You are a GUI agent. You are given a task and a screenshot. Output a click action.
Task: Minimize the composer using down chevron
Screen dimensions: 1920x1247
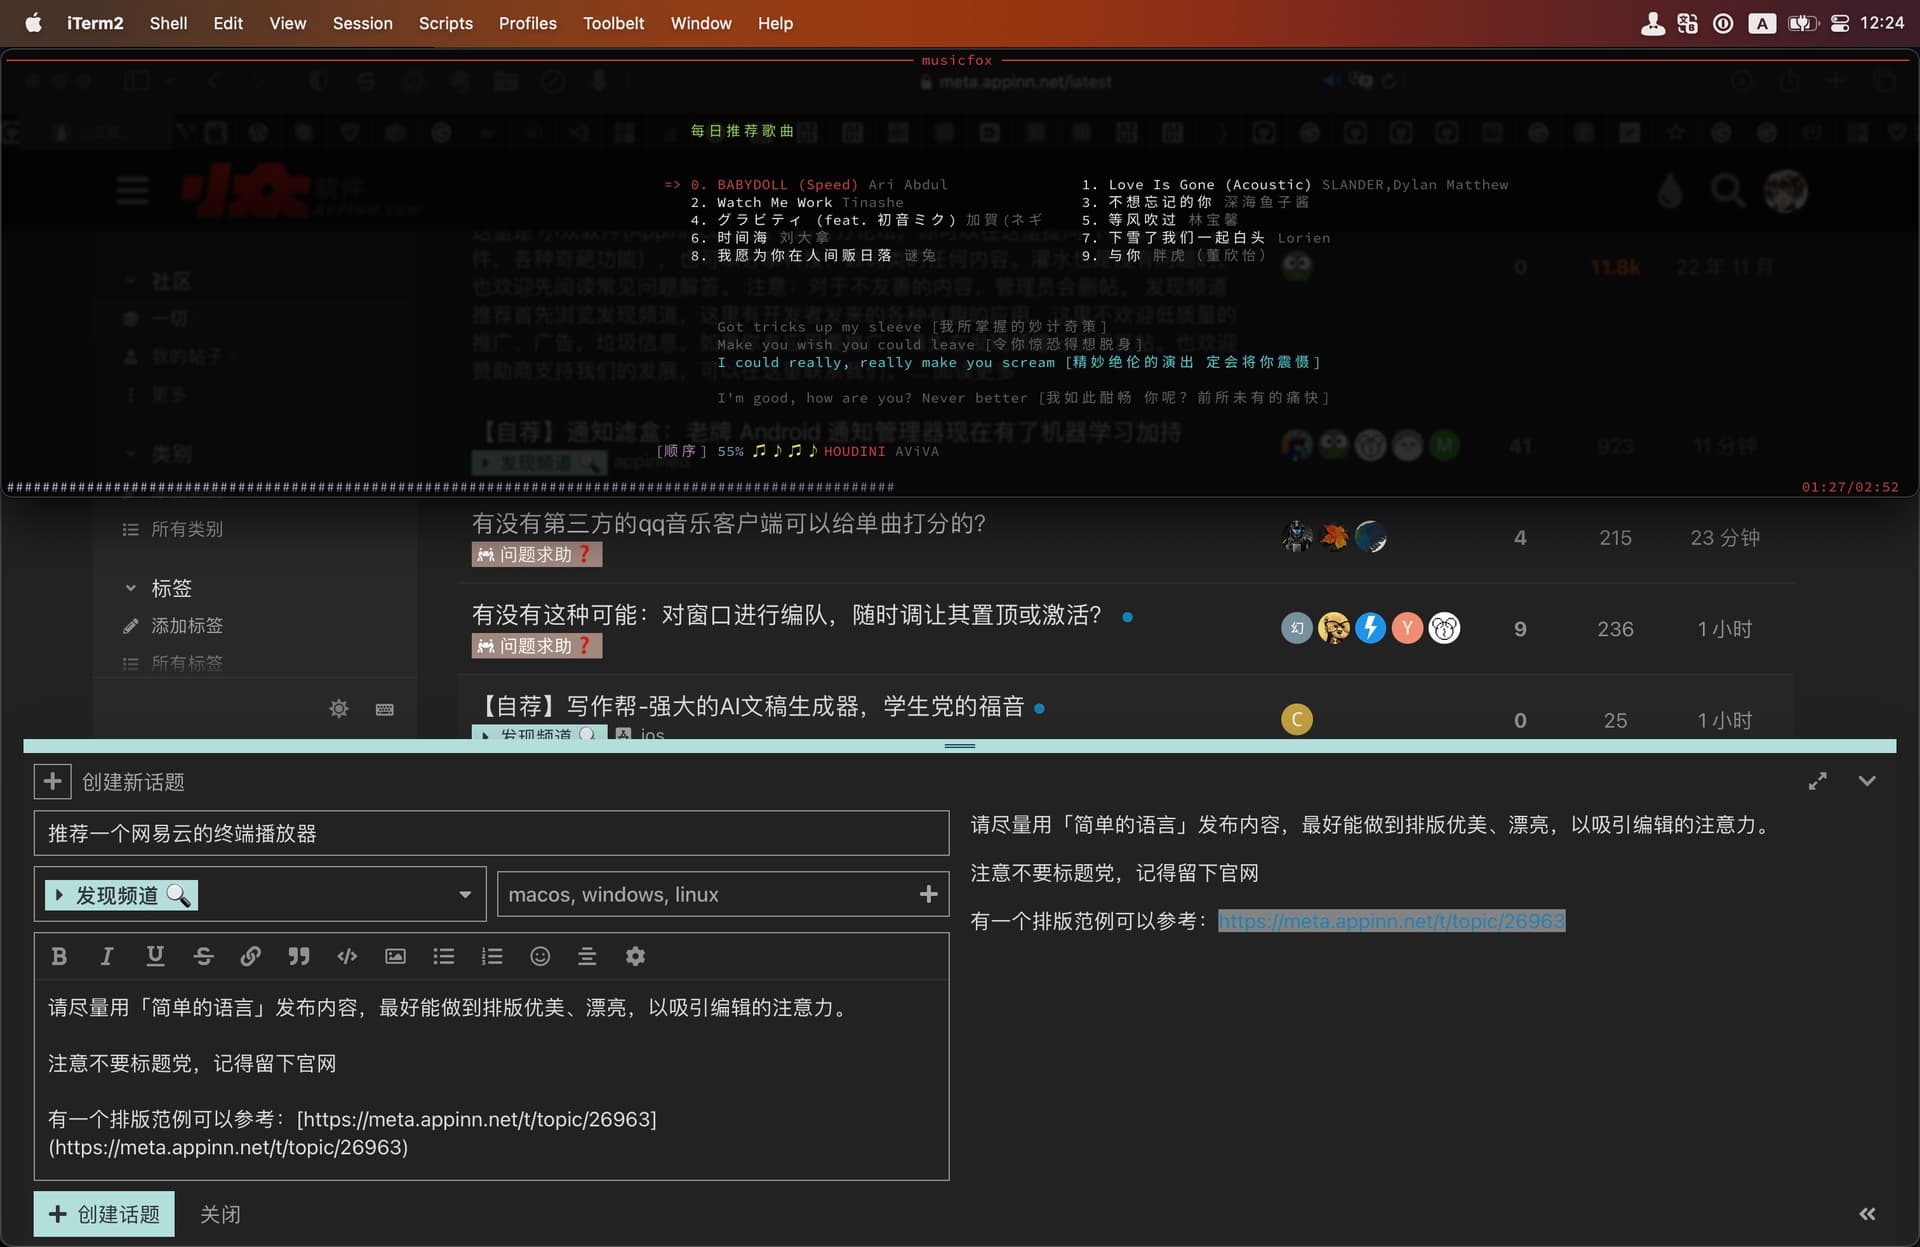[1867, 781]
